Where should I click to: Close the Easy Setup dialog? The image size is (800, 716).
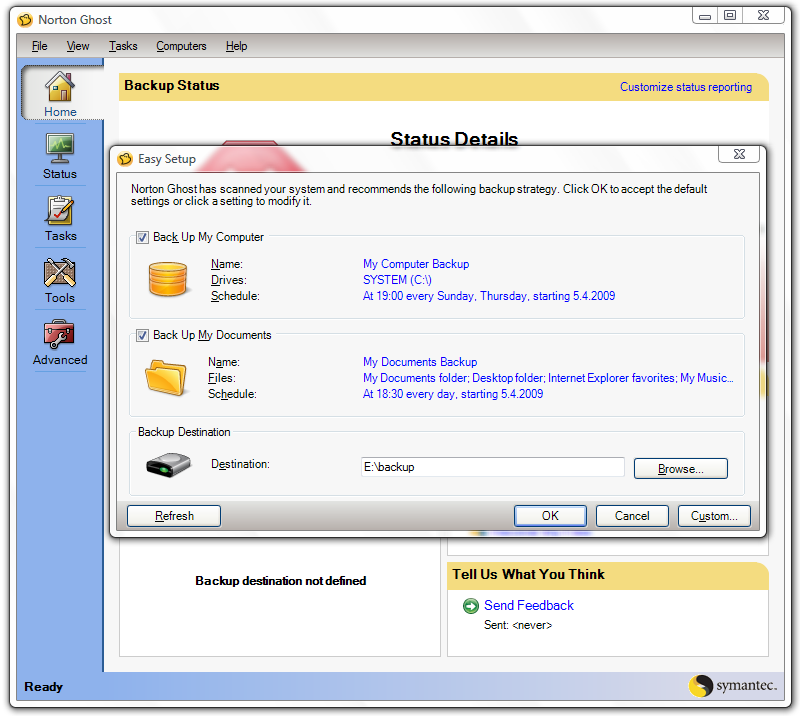pyautogui.click(x=739, y=154)
